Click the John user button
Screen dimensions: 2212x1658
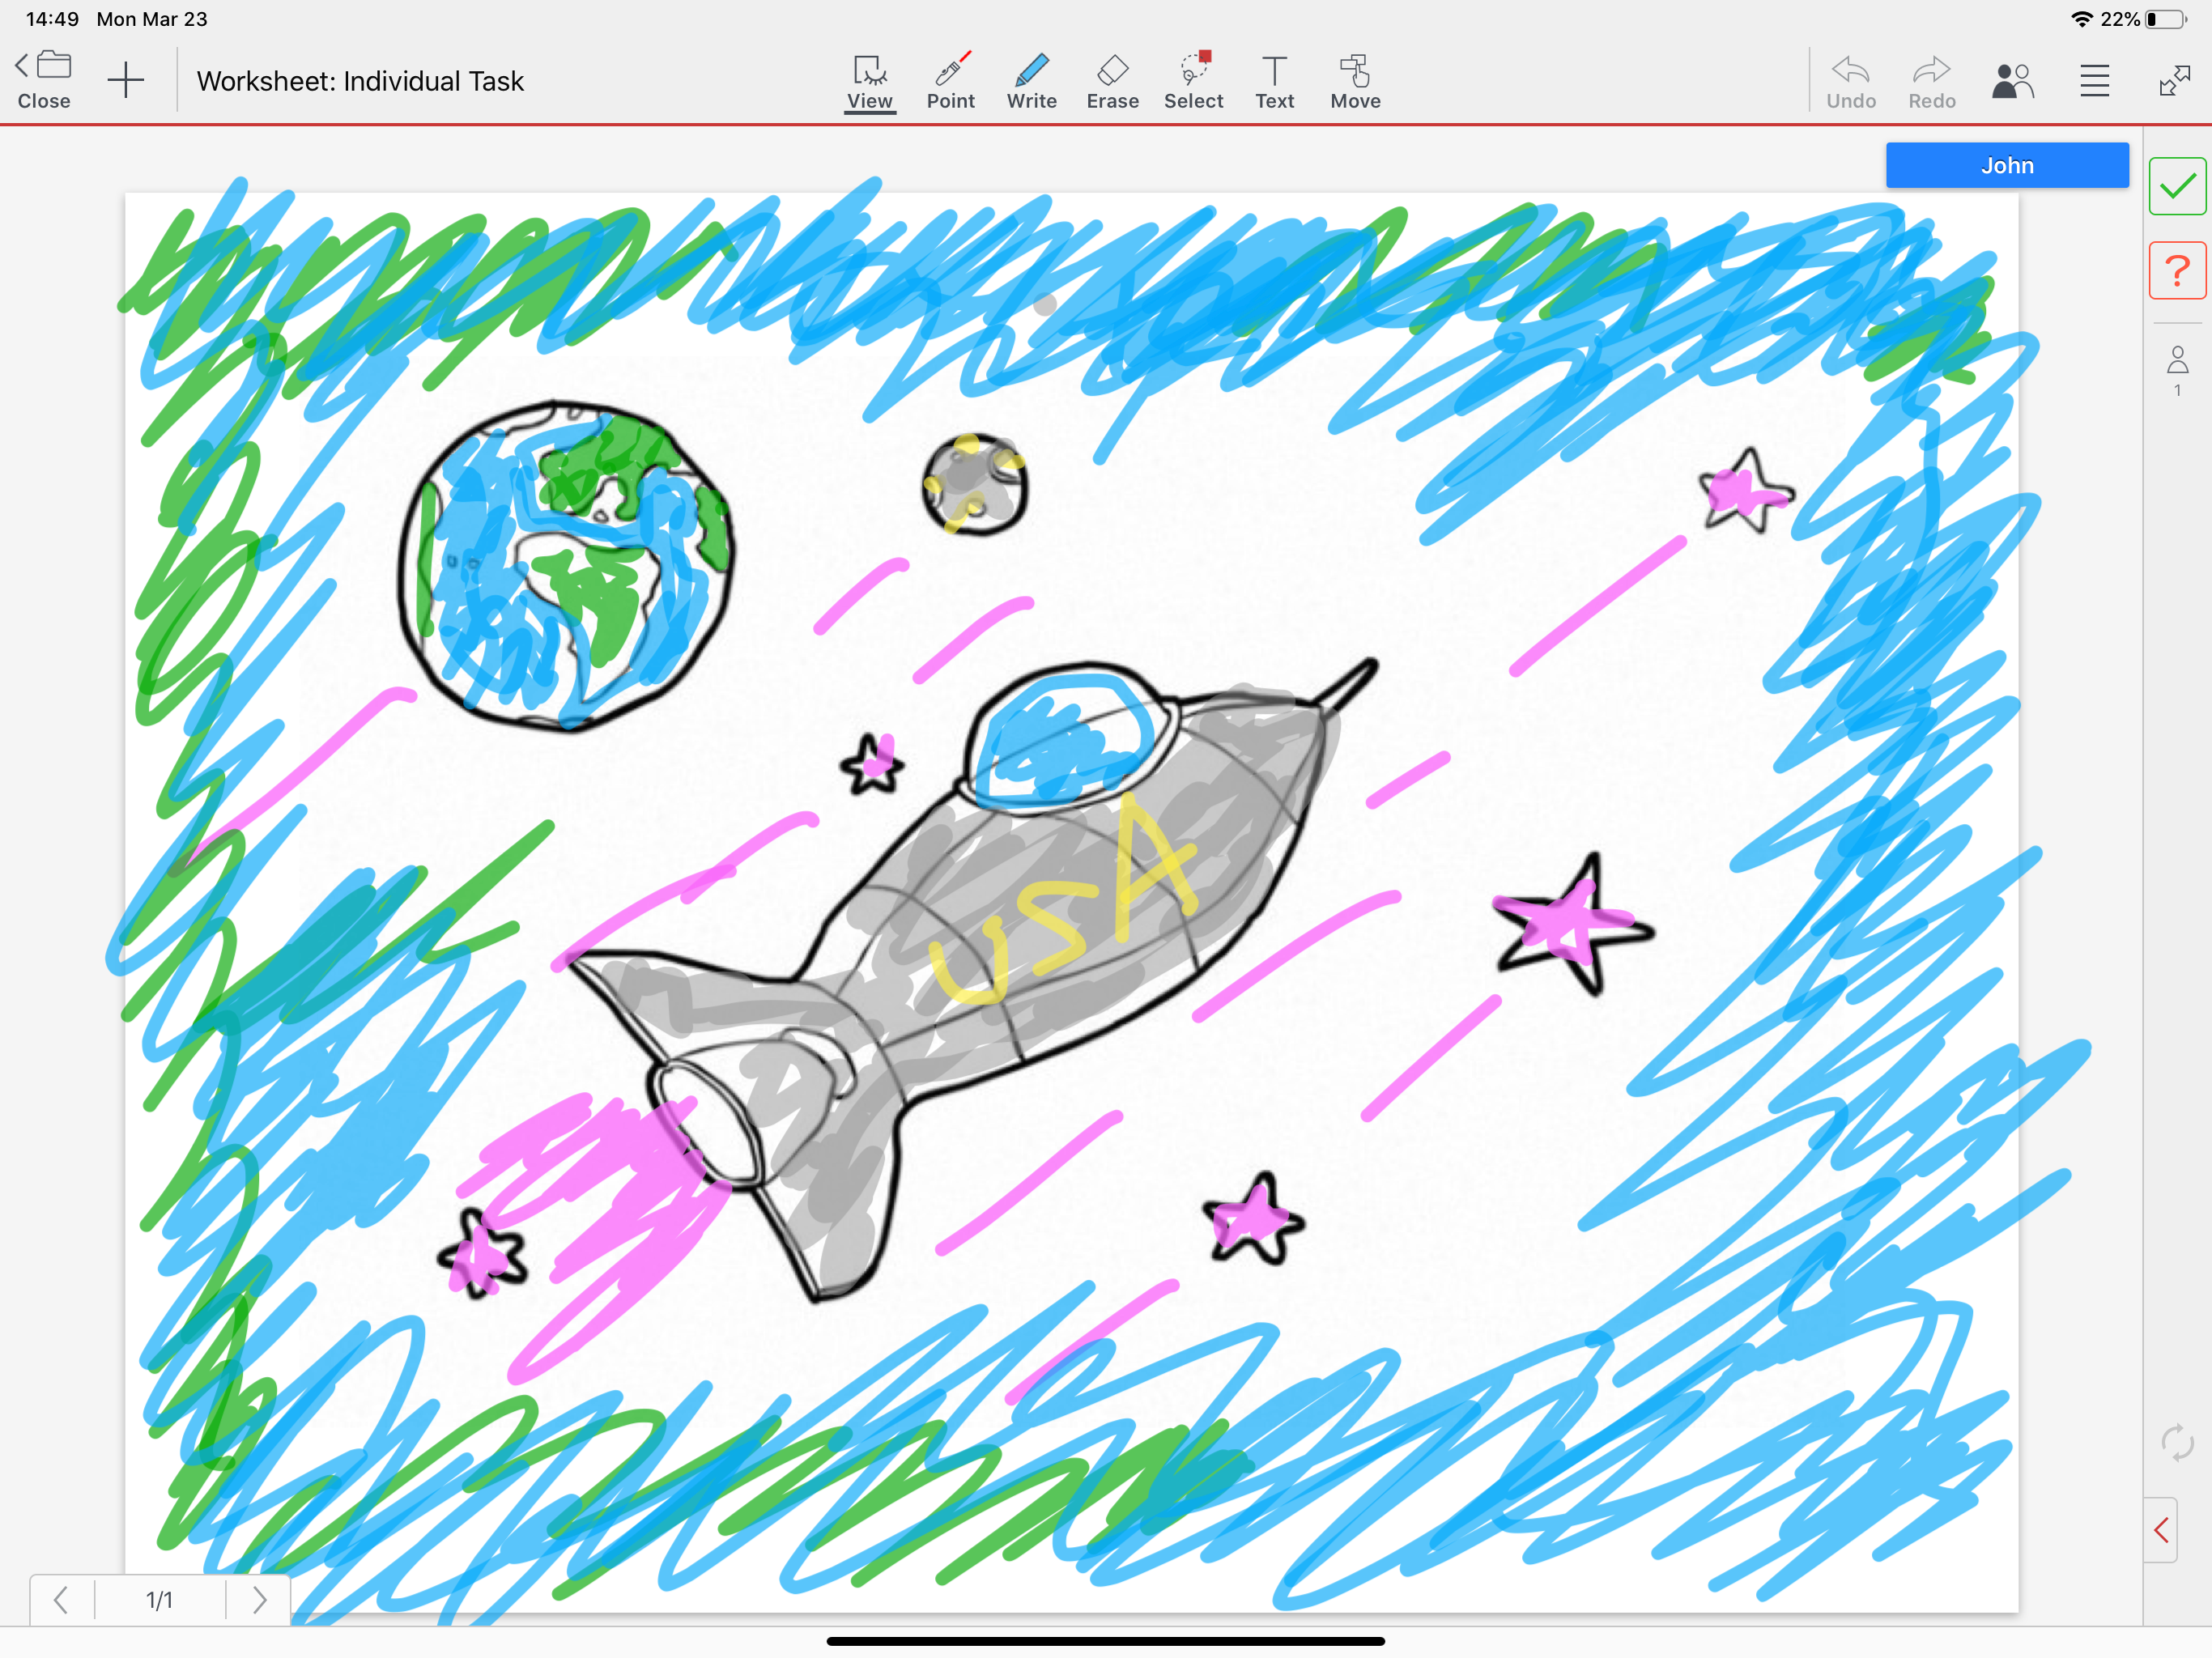(2006, 165)
